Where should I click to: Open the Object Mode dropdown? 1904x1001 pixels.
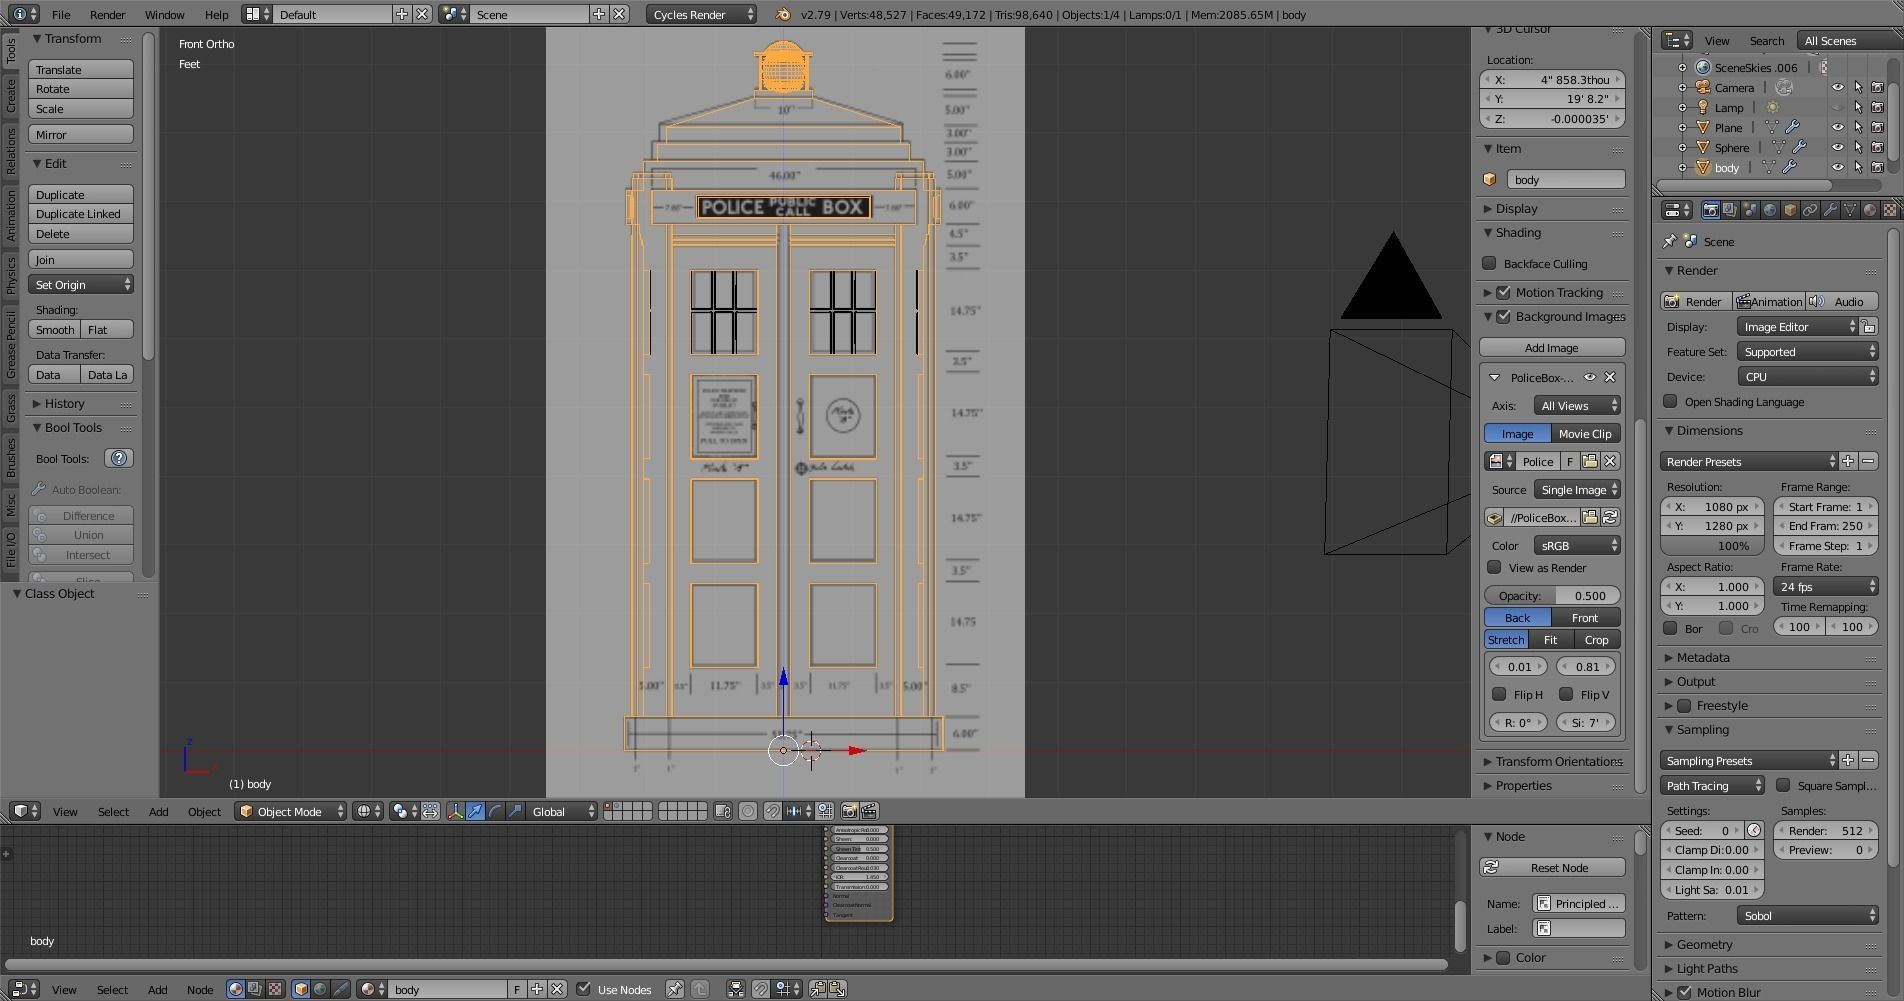[x=291, y=811]
